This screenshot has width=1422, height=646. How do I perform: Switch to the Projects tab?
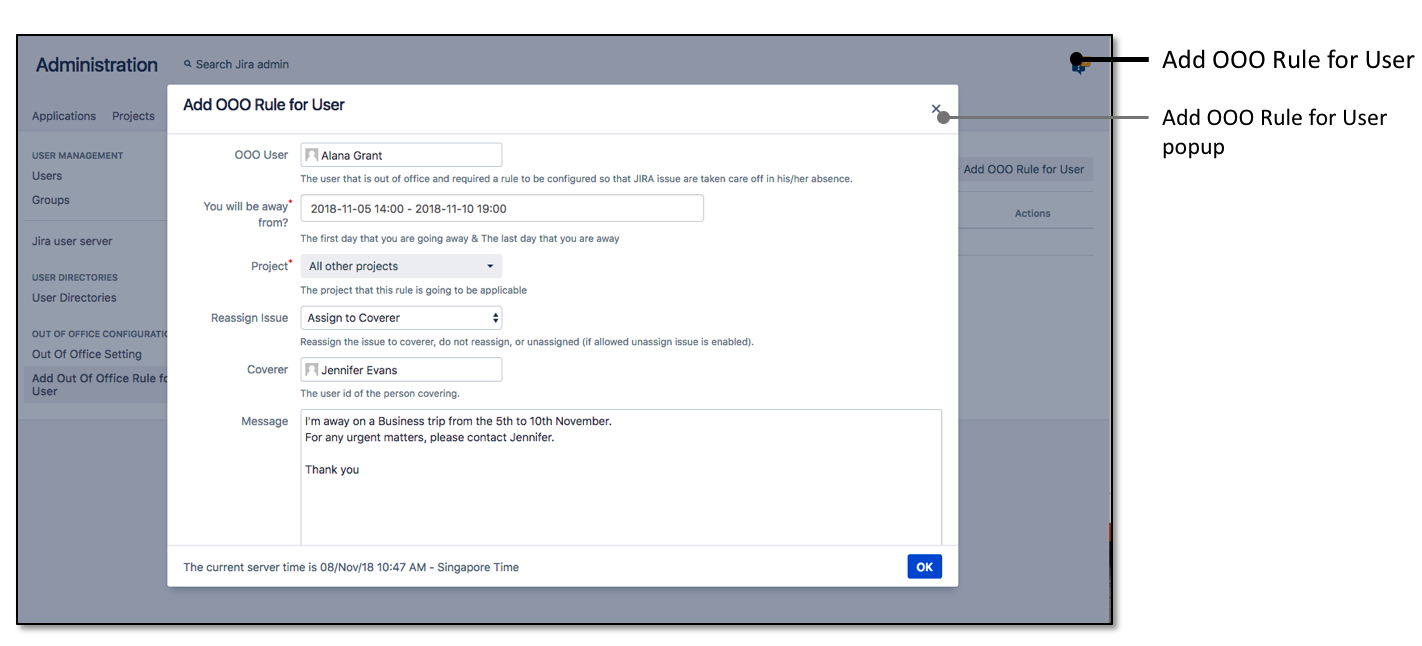click(x=133, y=116)
